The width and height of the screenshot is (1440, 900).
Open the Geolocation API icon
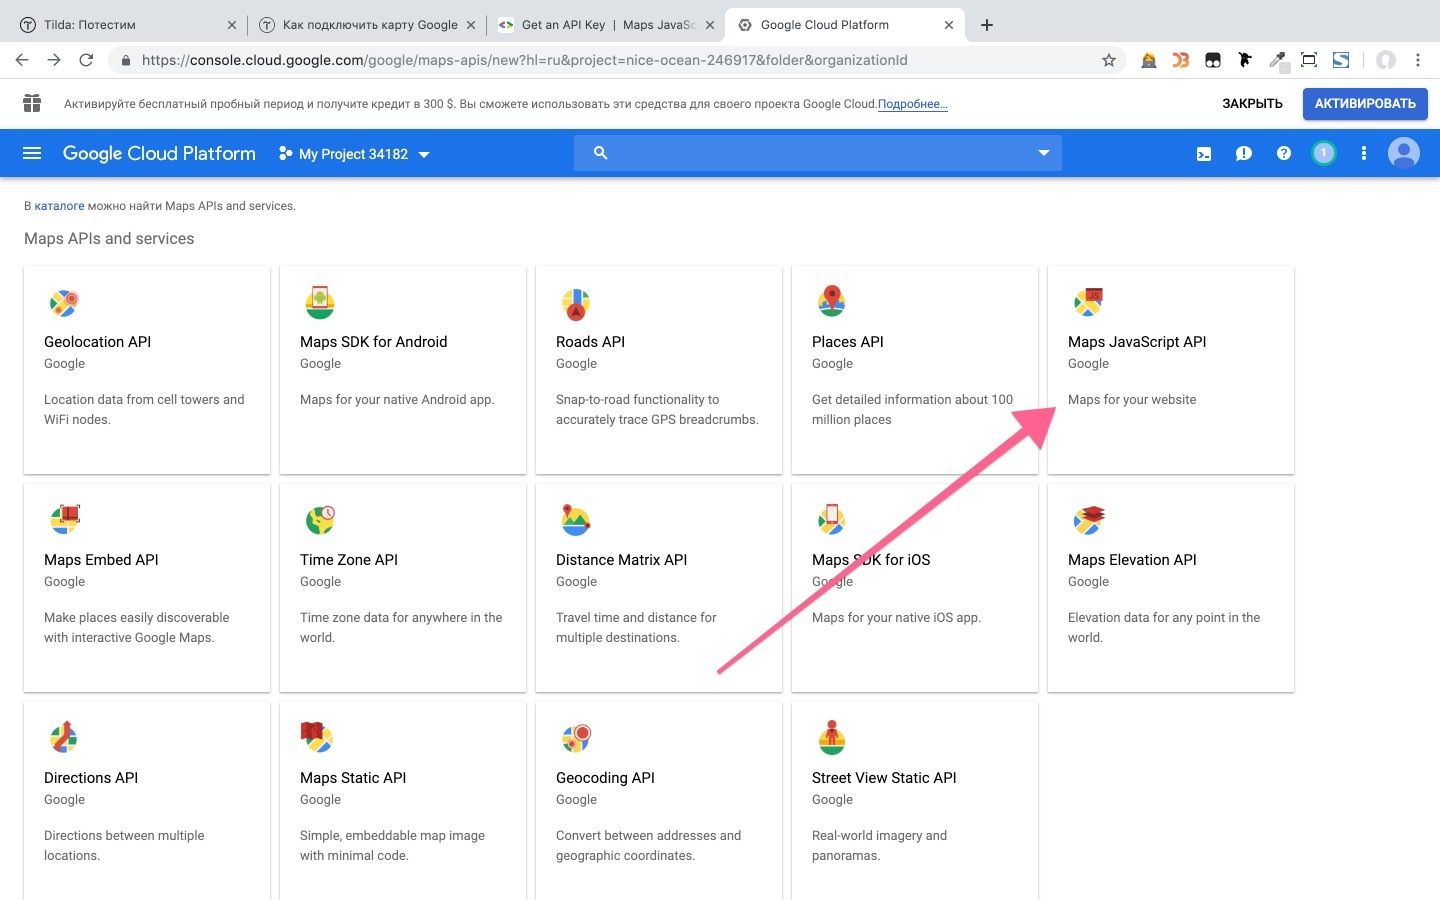[x=64, y=302]
